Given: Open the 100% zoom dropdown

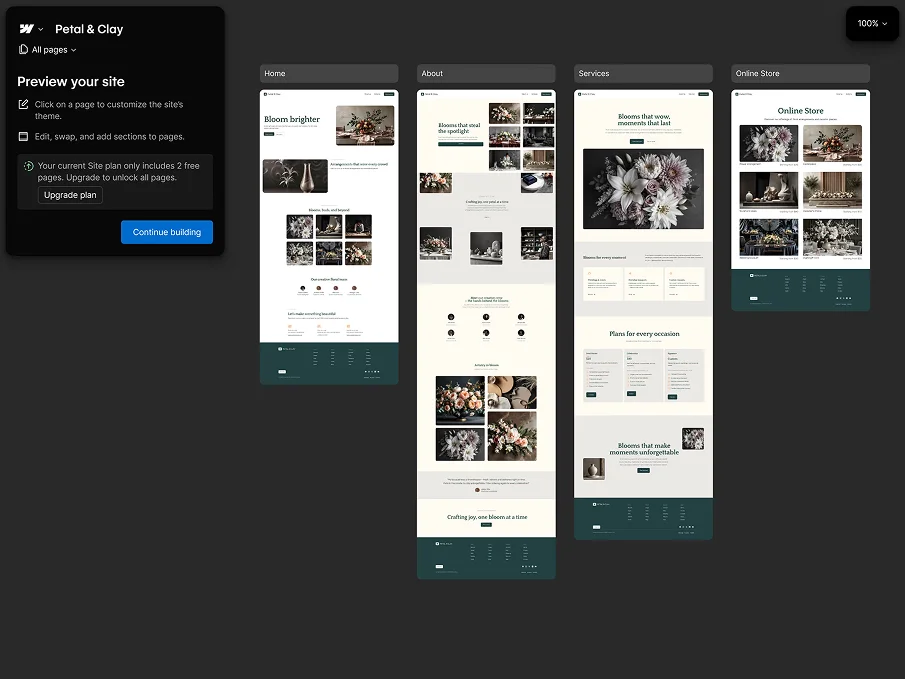Looking at the screenshot, I should coord(872,24).
